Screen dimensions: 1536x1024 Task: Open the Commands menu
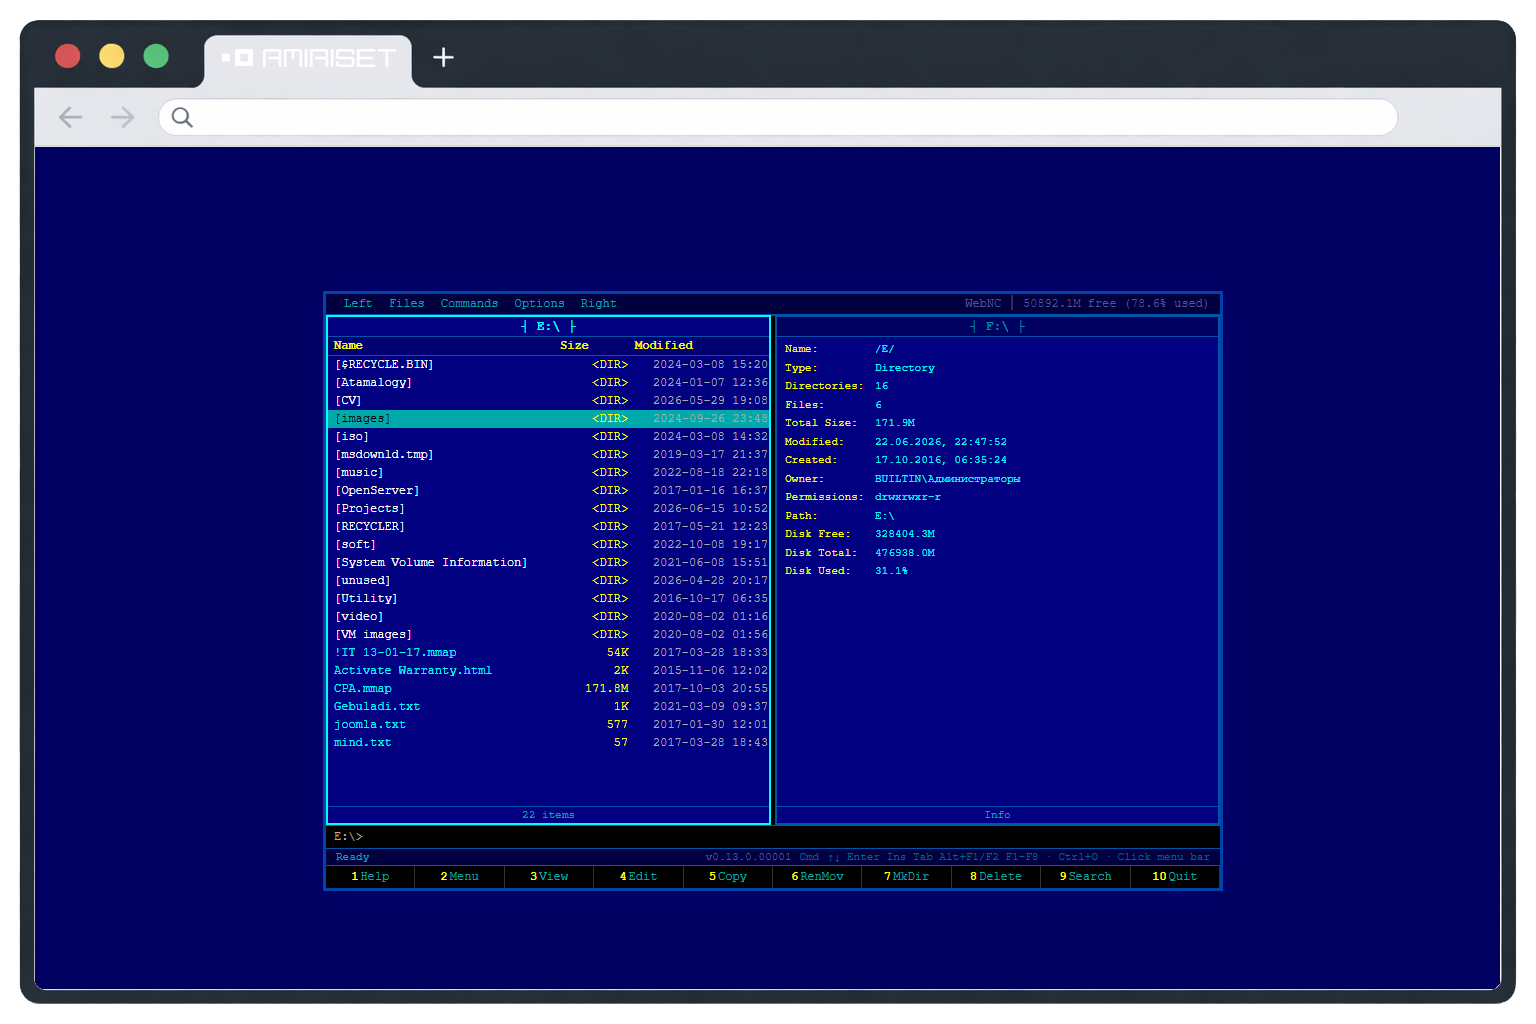click(x=469, y=303)
